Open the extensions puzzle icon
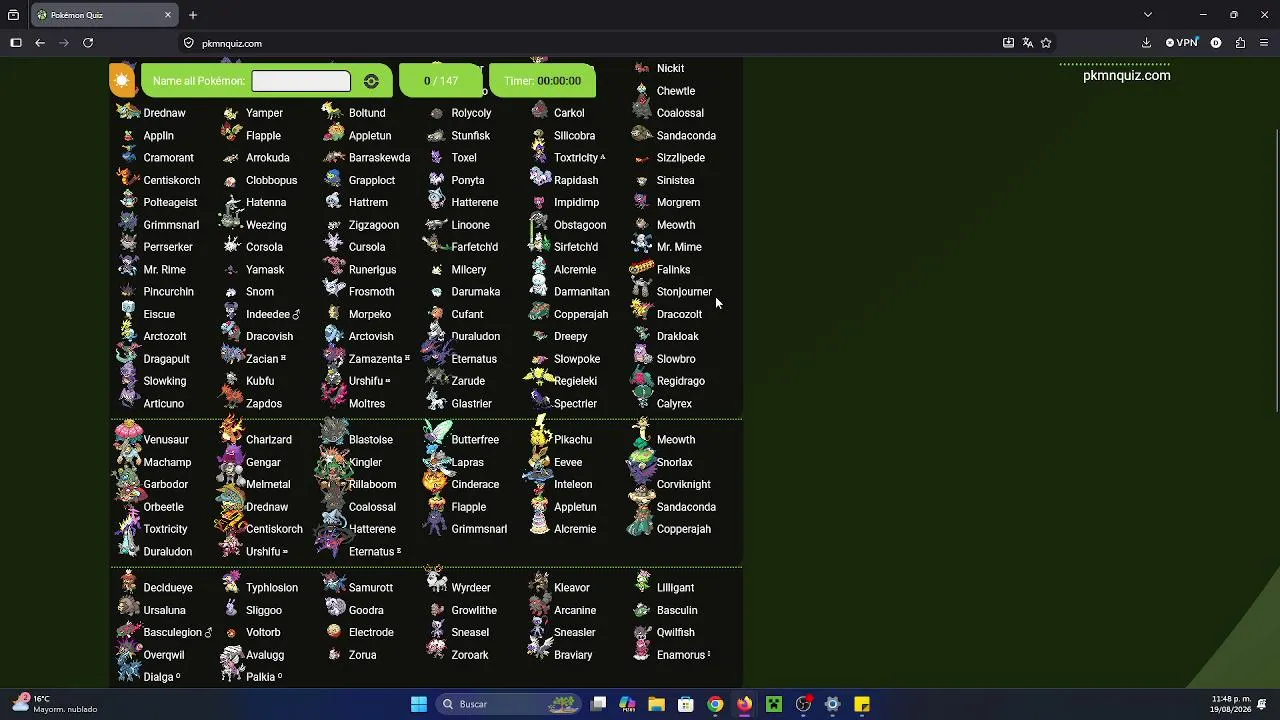 point(1240,43)
